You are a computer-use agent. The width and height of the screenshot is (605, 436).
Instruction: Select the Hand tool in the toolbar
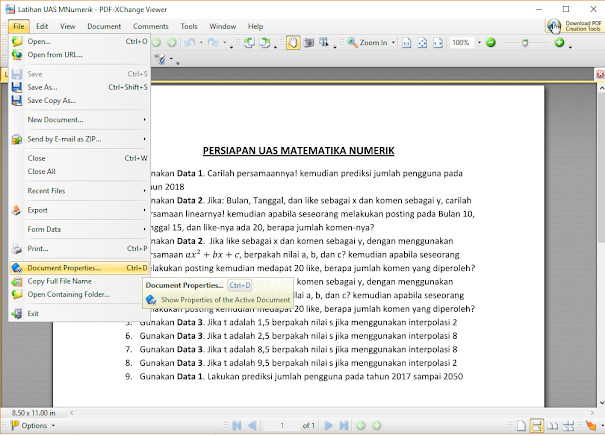(293, 42)
